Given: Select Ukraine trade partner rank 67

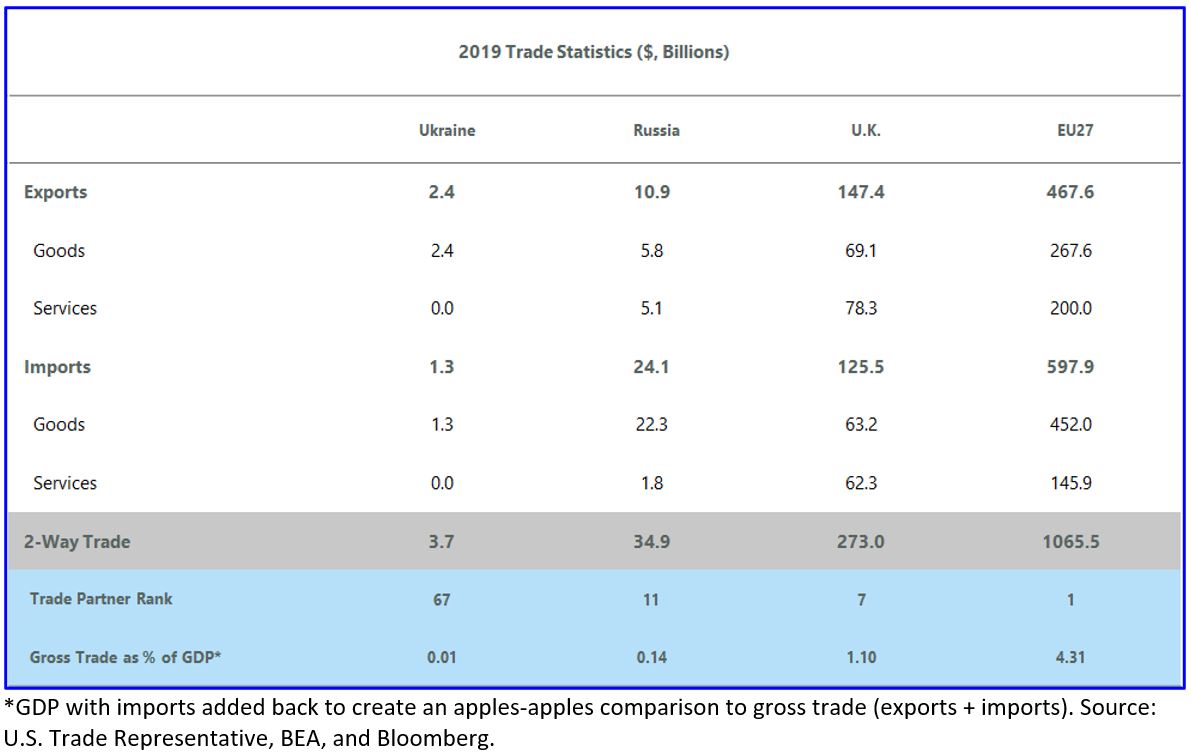Looking at the screenshot, I should tap(441, 600).
